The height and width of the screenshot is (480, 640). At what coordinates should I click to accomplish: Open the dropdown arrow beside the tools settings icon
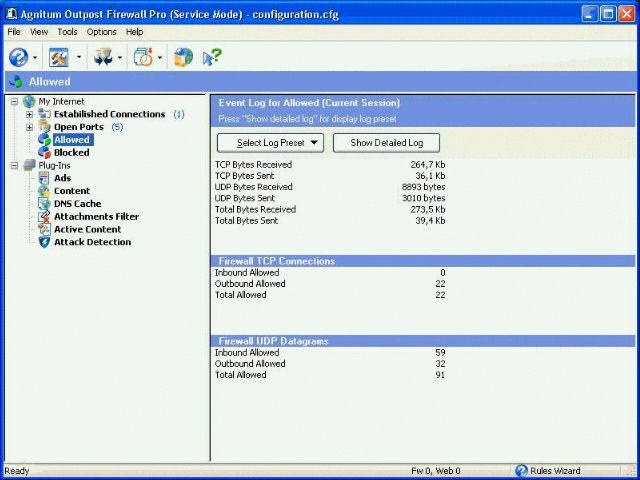(x=79, y=58)
